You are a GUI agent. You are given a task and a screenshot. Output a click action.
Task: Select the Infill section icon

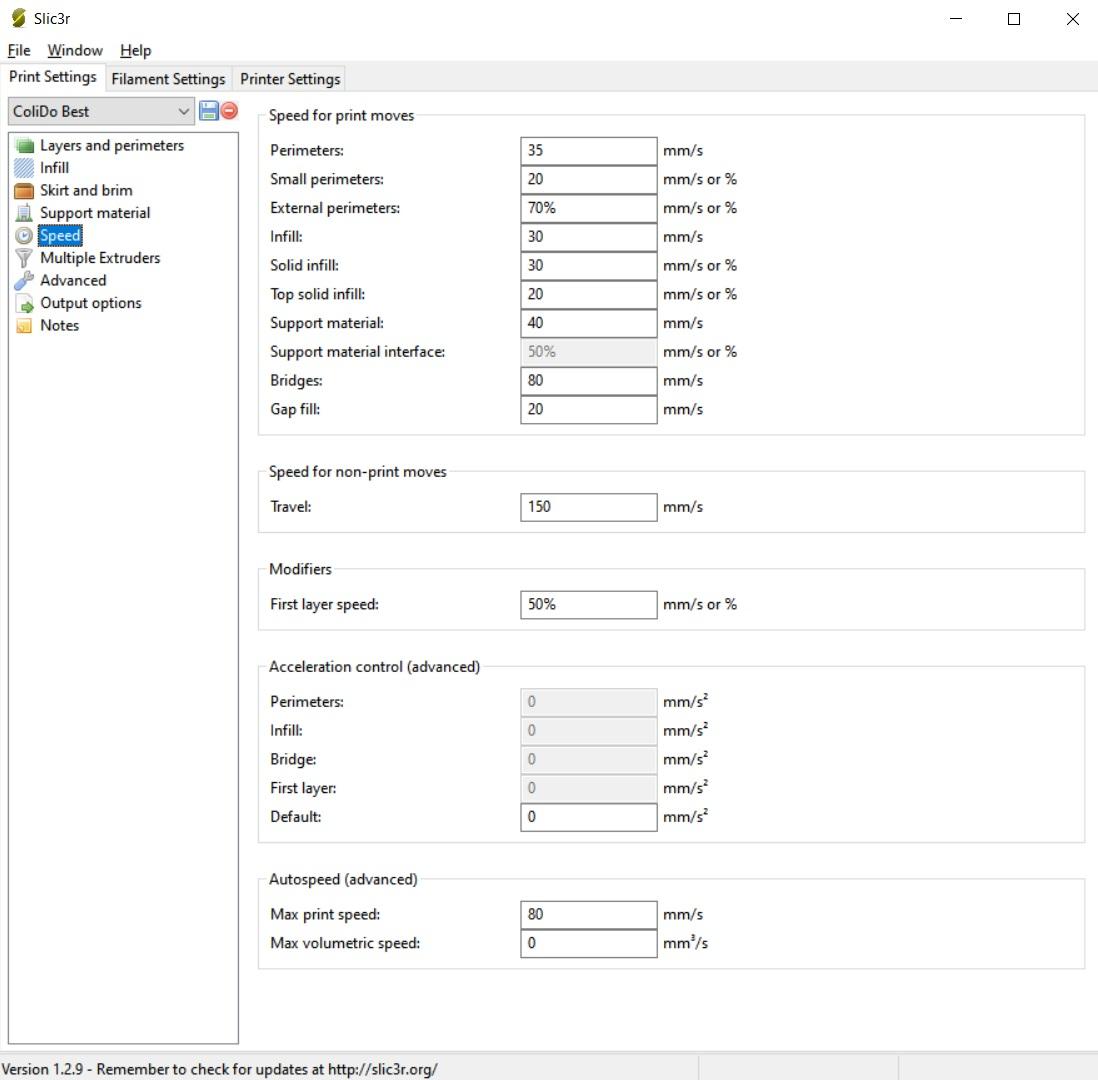coord(24,168)
